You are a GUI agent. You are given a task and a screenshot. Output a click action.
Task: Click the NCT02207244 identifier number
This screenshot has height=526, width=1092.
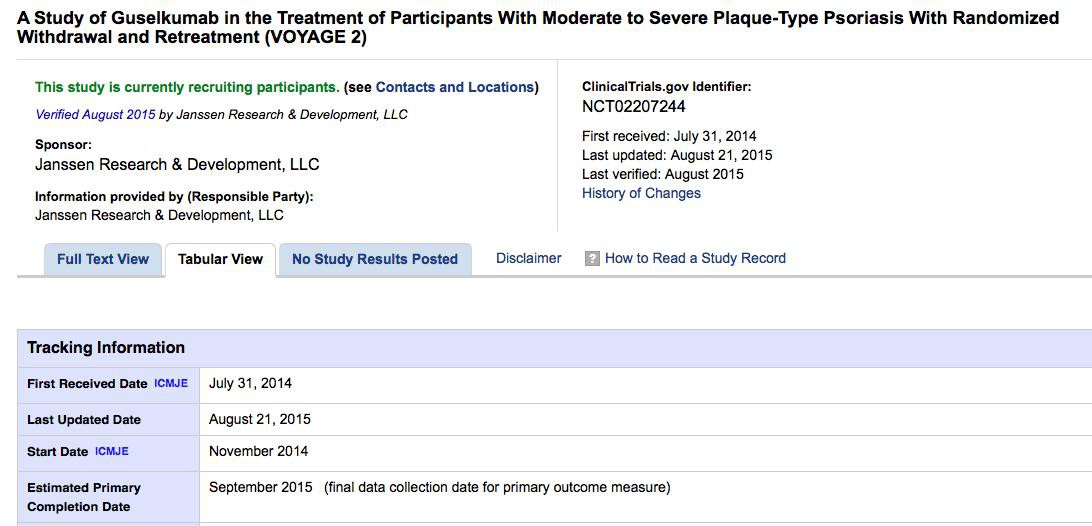coord(634,107)
